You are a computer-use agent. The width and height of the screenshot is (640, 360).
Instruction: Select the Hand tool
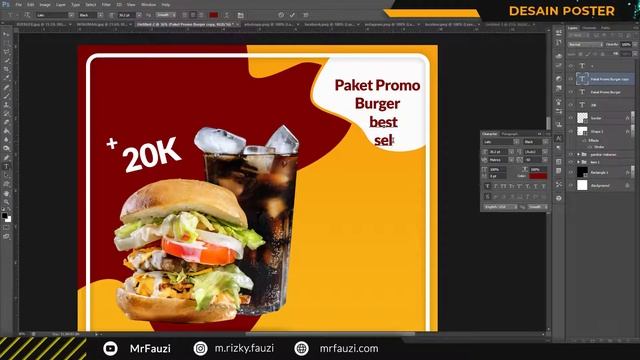click(x=7, y=193)
